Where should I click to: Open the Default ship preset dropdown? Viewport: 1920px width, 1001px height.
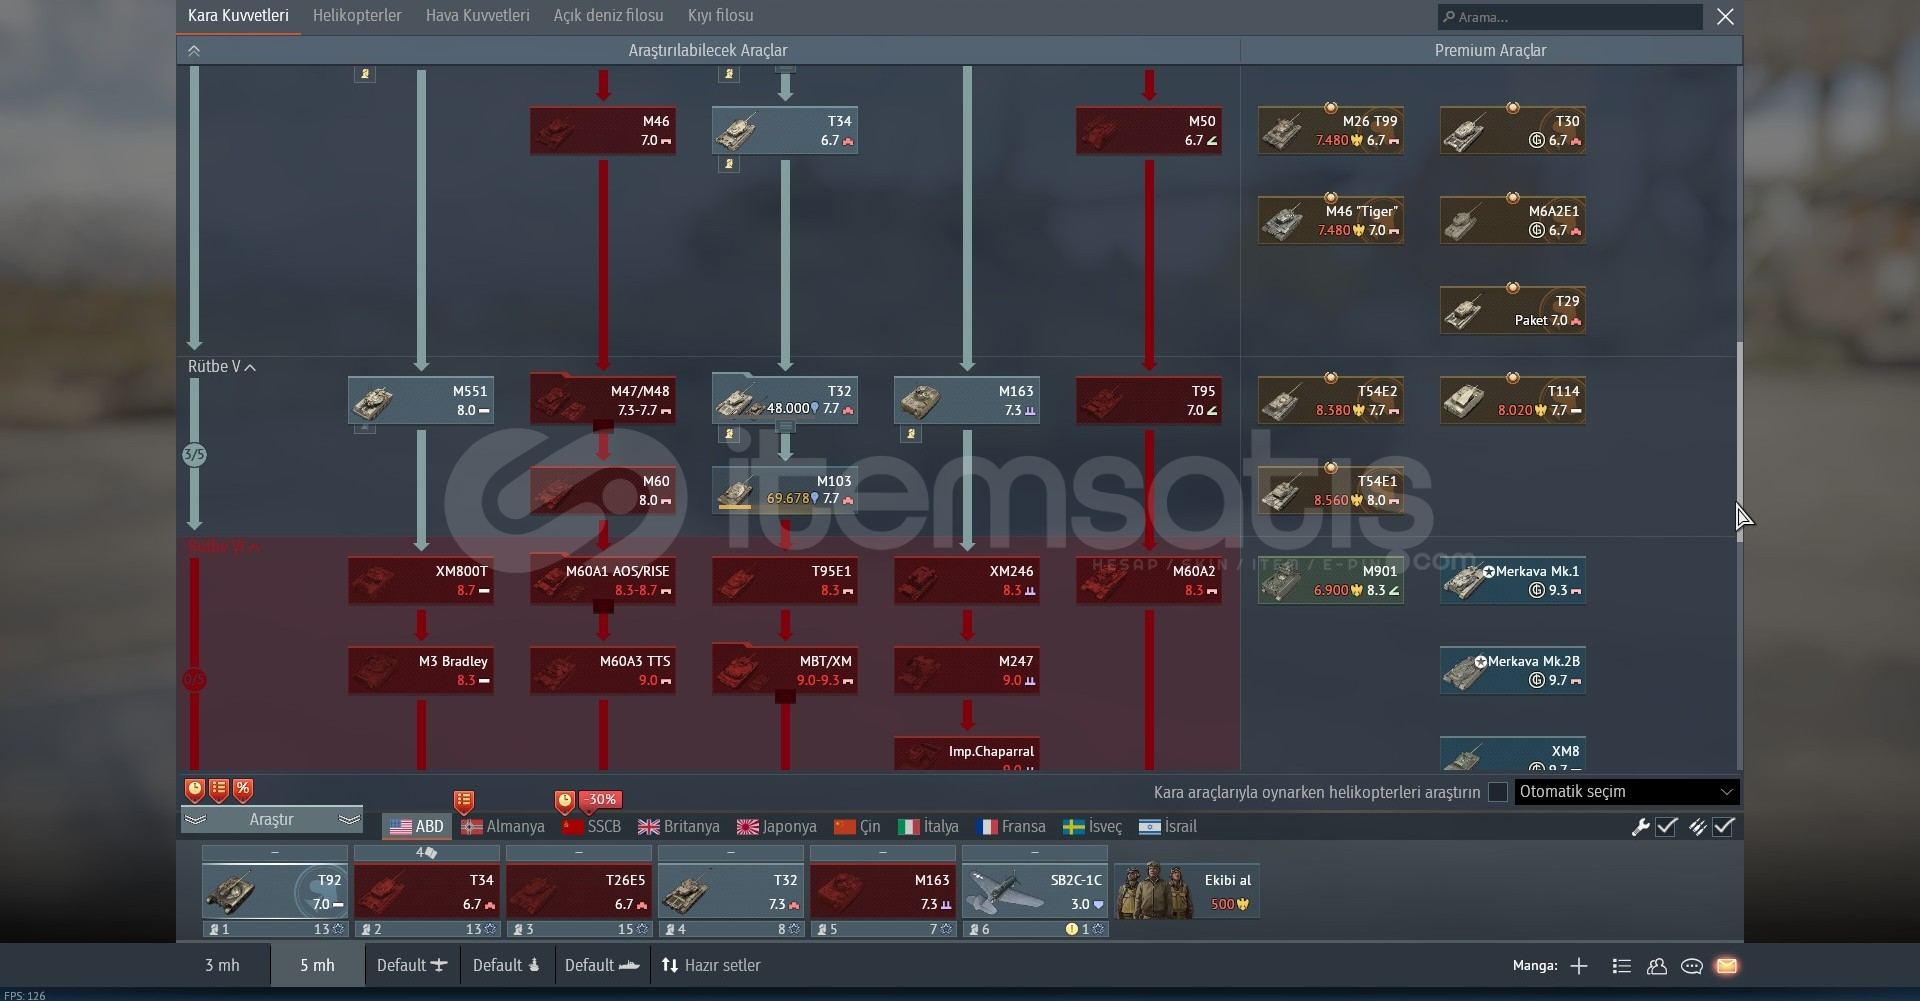pos(602,965)
